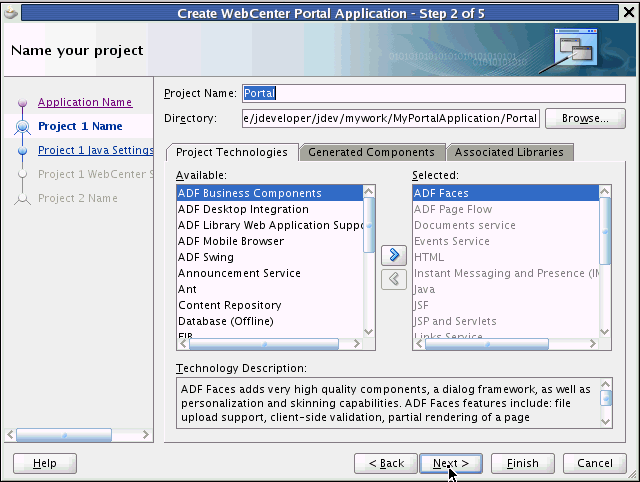The height and width of the screenshot is (482, 640).
Task: Click the Project 1 Name step marker
Action: point(22,127)
